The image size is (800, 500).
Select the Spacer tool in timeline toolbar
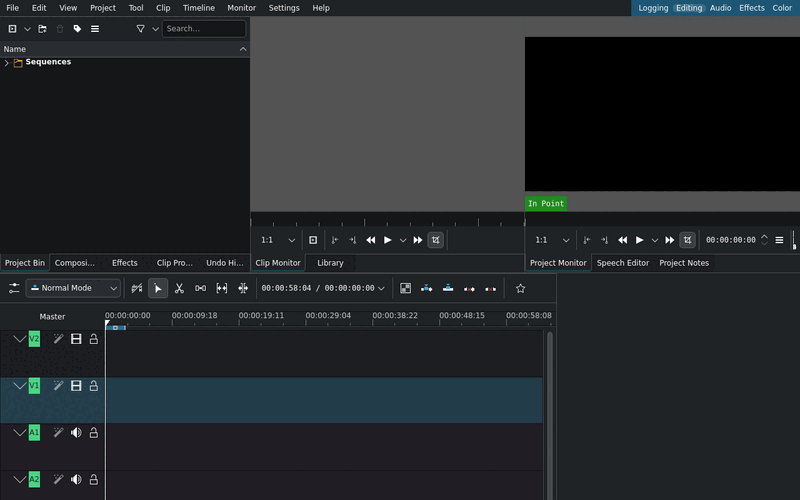[201, 288]
